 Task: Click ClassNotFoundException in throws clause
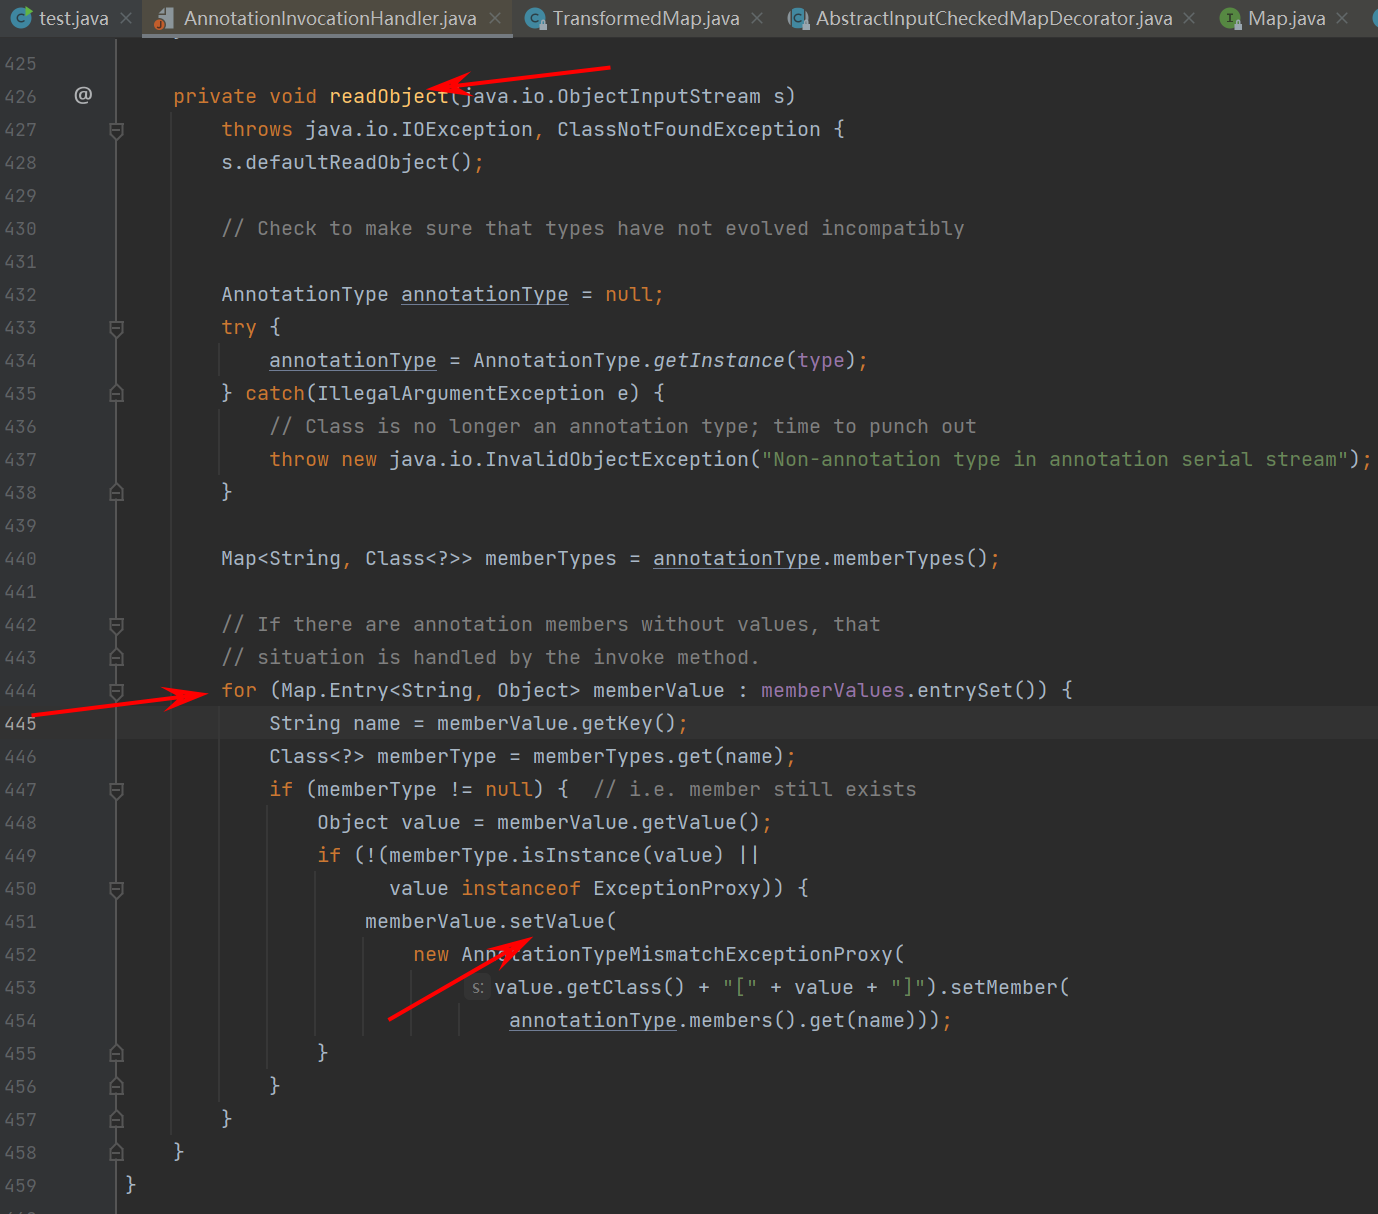click(x=688, y=129)
